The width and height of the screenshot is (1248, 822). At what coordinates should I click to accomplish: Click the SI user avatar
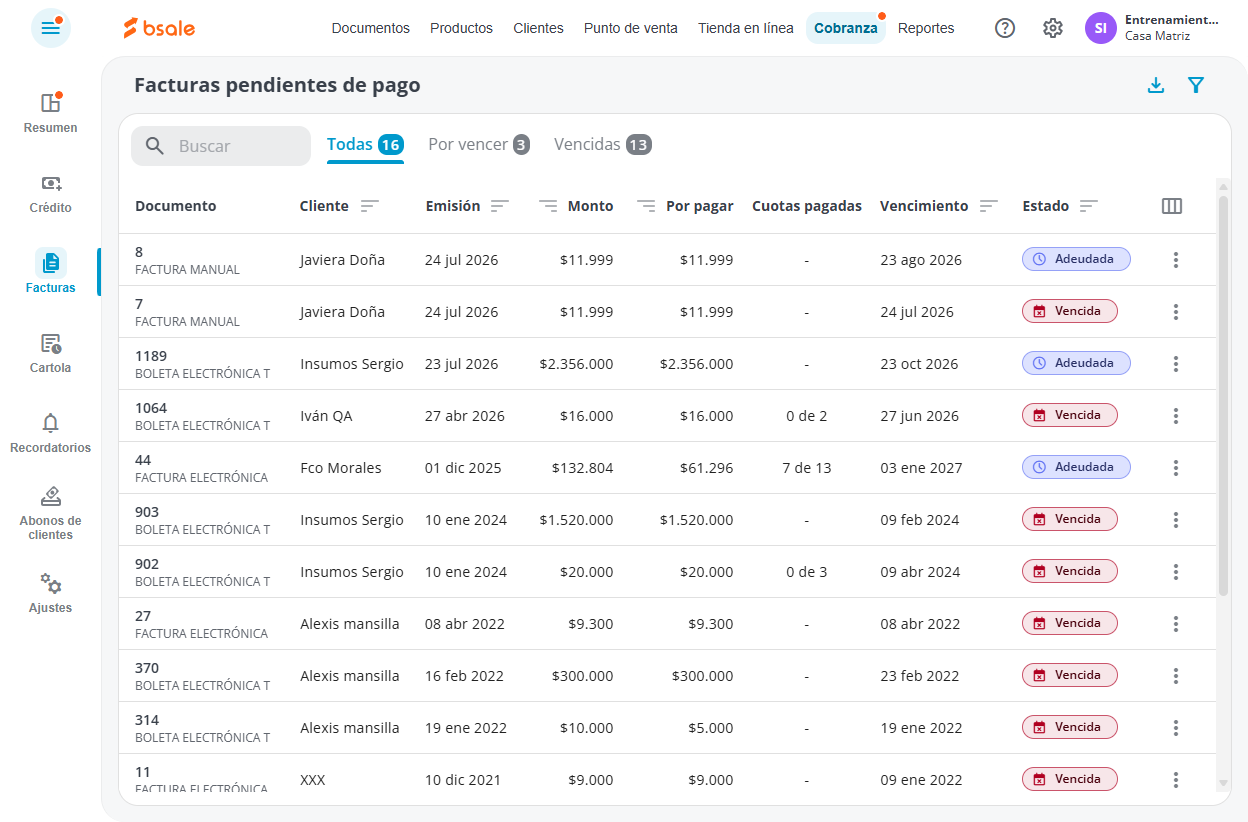click(x=1101, y=28)
